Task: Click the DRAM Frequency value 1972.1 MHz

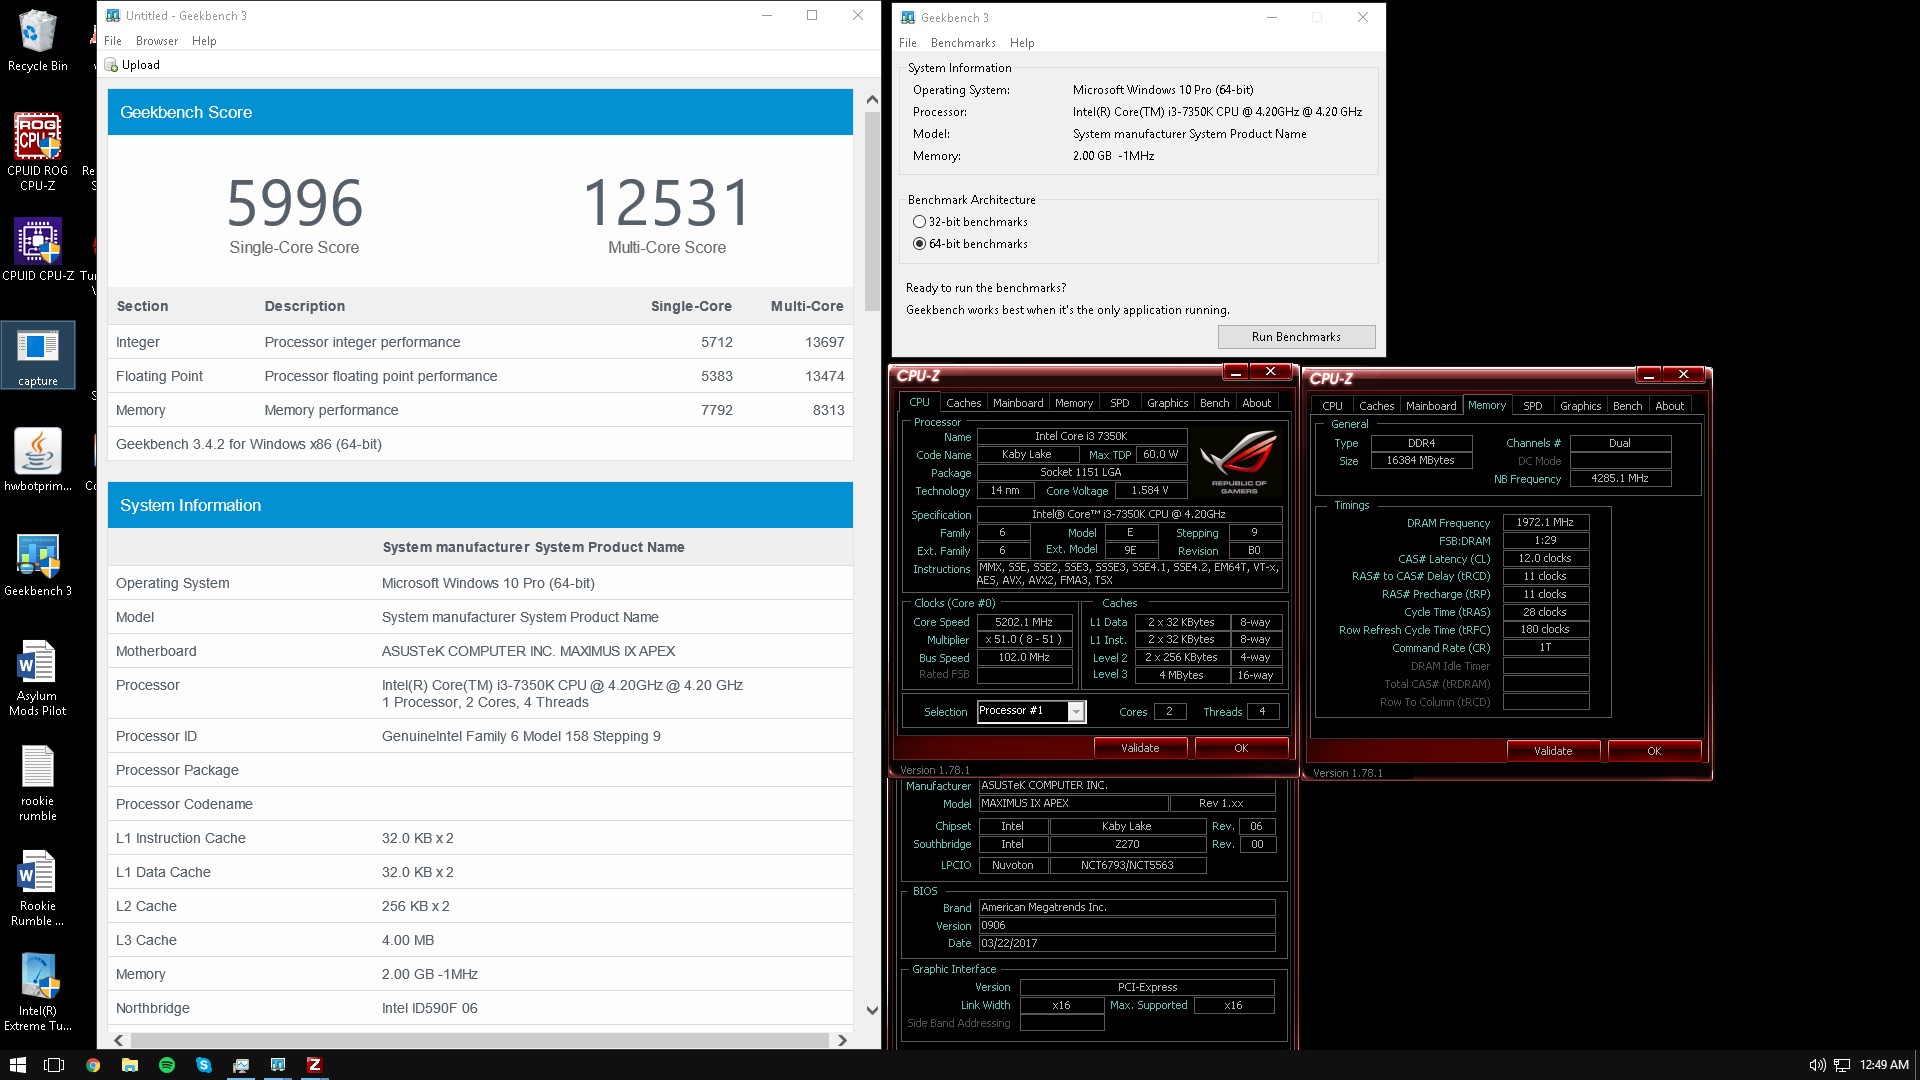Action: click(1545, 522)
